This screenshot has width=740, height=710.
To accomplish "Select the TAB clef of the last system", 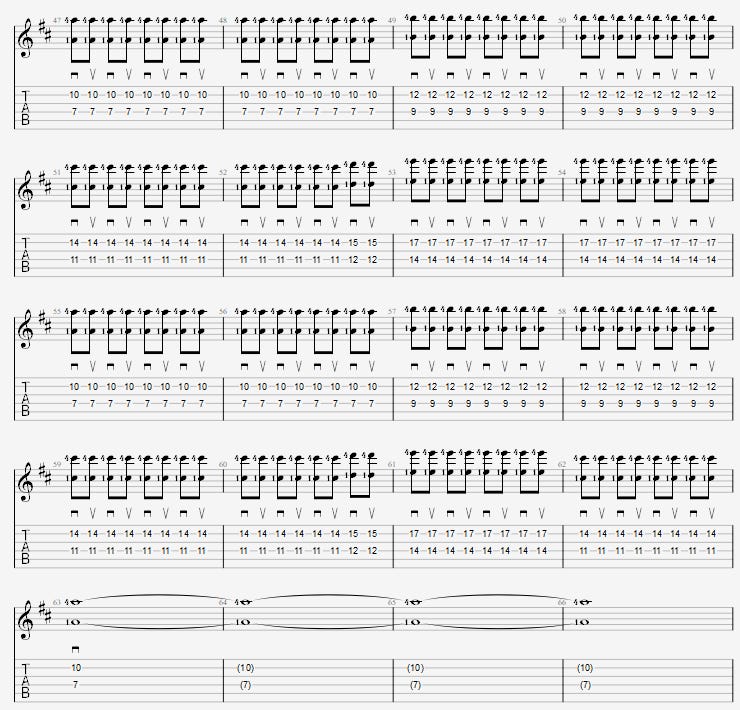I will [x=25, y=681].
